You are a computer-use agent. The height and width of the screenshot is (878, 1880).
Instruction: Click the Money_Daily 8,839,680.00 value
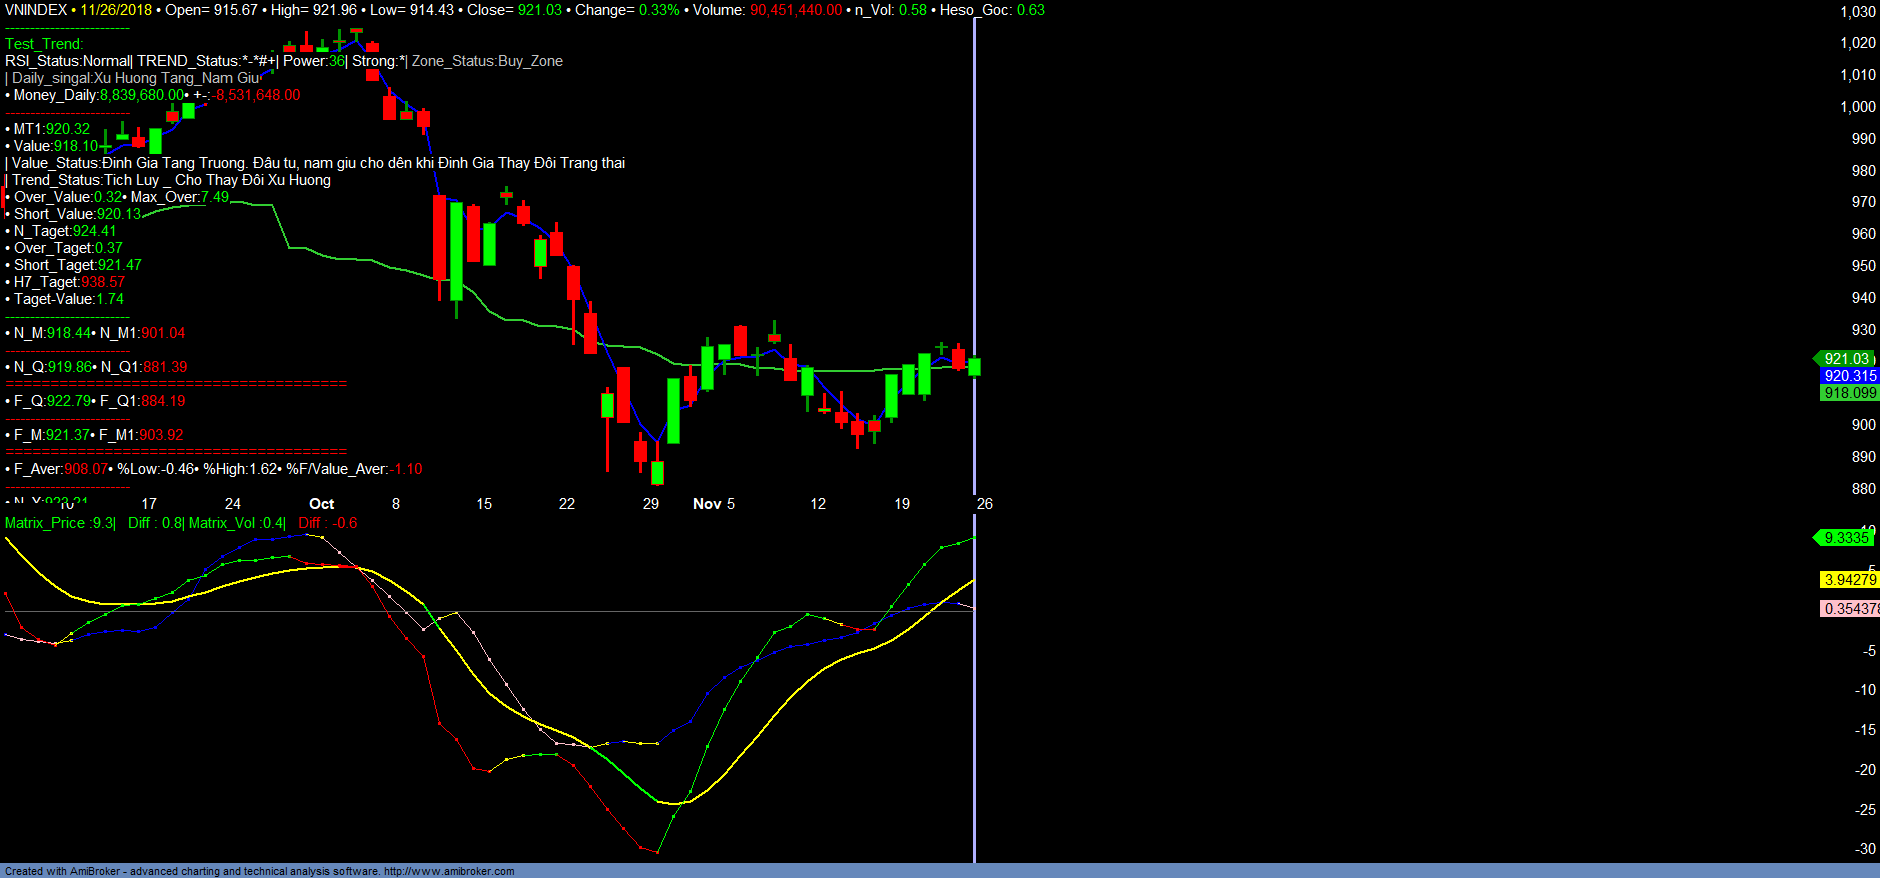tap(141, 95)
